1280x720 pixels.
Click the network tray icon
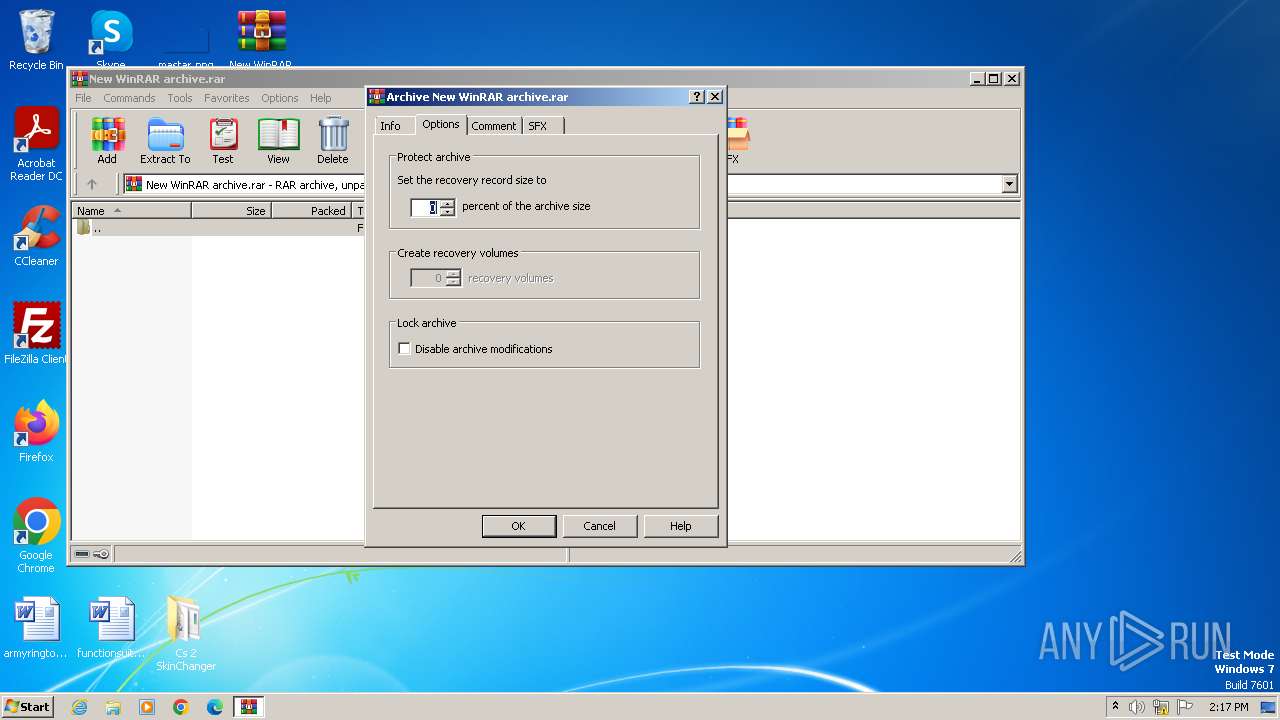(x=1161, y=707)
